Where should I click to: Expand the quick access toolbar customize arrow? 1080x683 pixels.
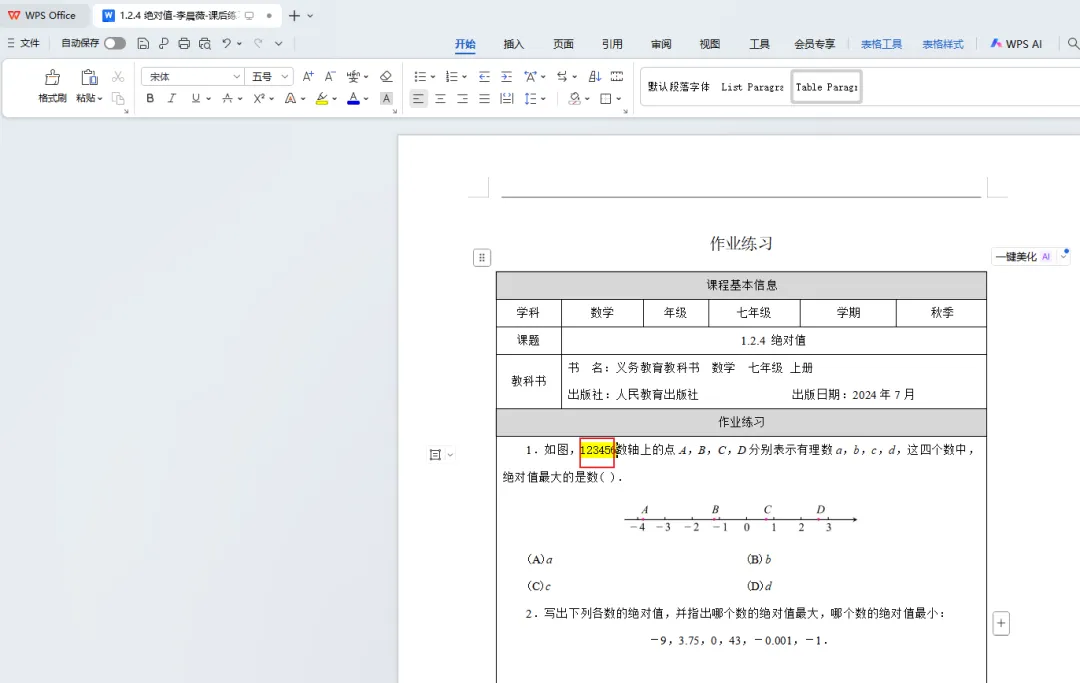click(278, 43)
